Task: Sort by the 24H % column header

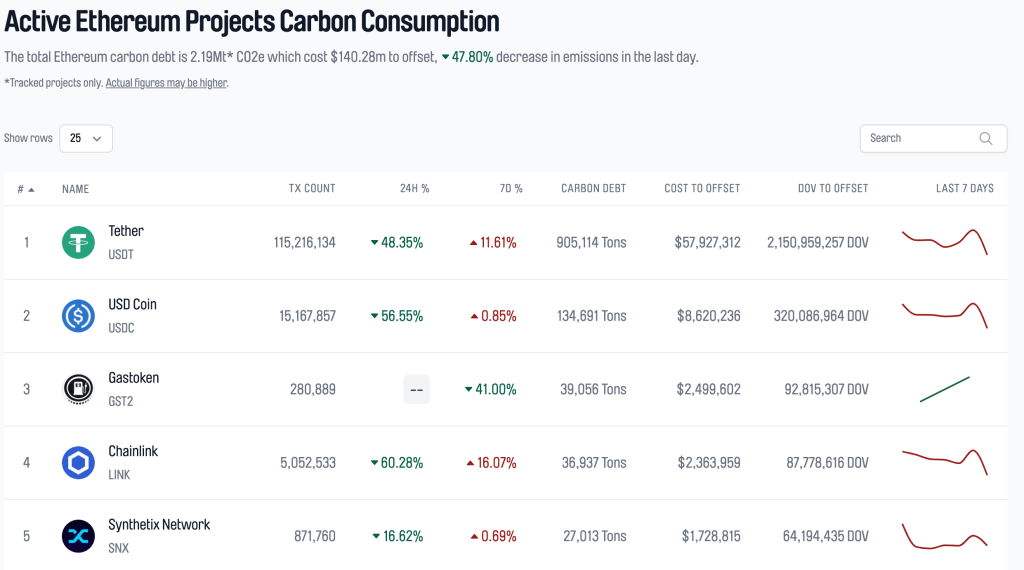Action: click(414, 189)
